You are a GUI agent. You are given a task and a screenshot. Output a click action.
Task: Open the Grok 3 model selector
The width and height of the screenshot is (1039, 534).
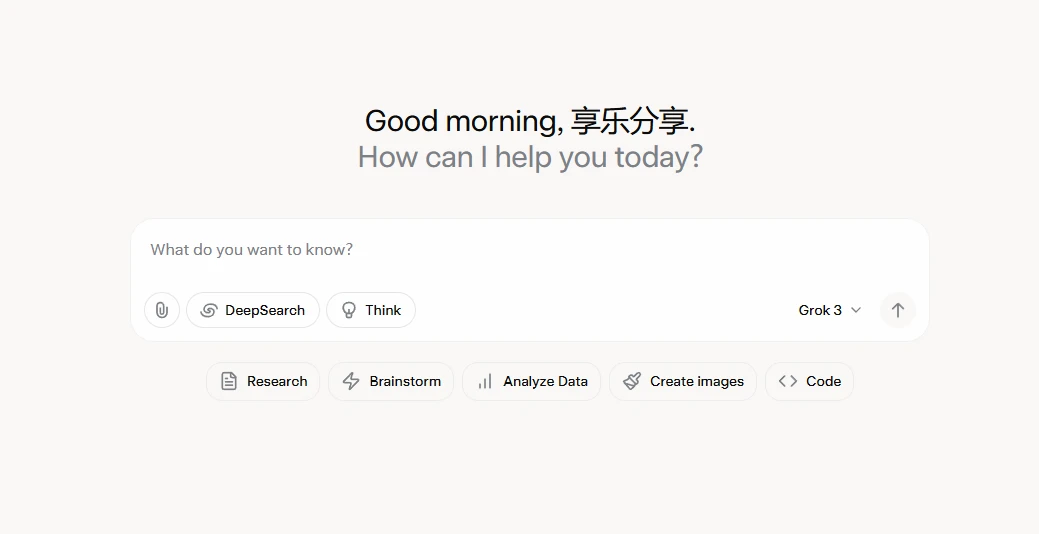tap(820, 310)
